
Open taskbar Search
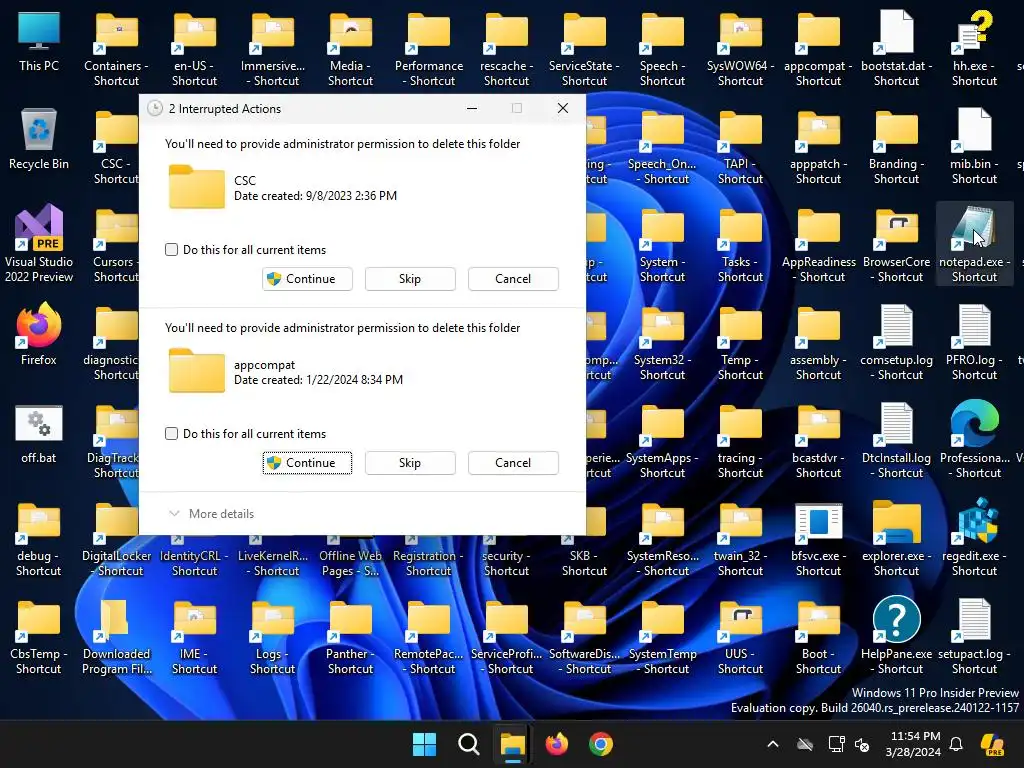click(x=468, y=744)
